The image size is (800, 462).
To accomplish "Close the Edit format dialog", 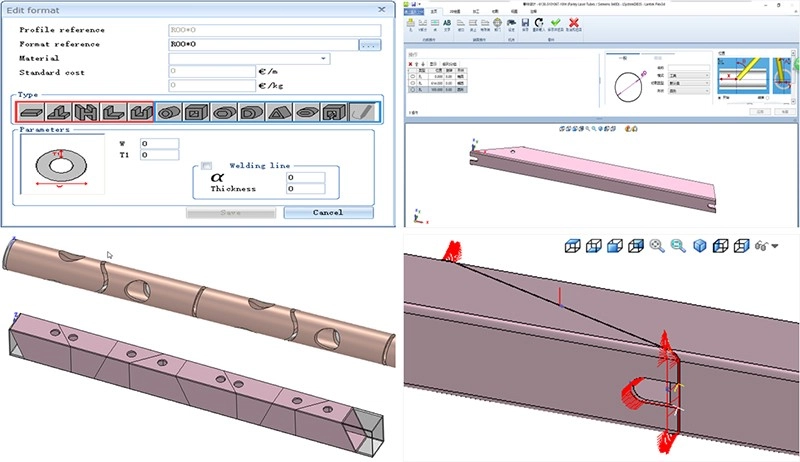I will pyautogui.click(x=380, y=9).
